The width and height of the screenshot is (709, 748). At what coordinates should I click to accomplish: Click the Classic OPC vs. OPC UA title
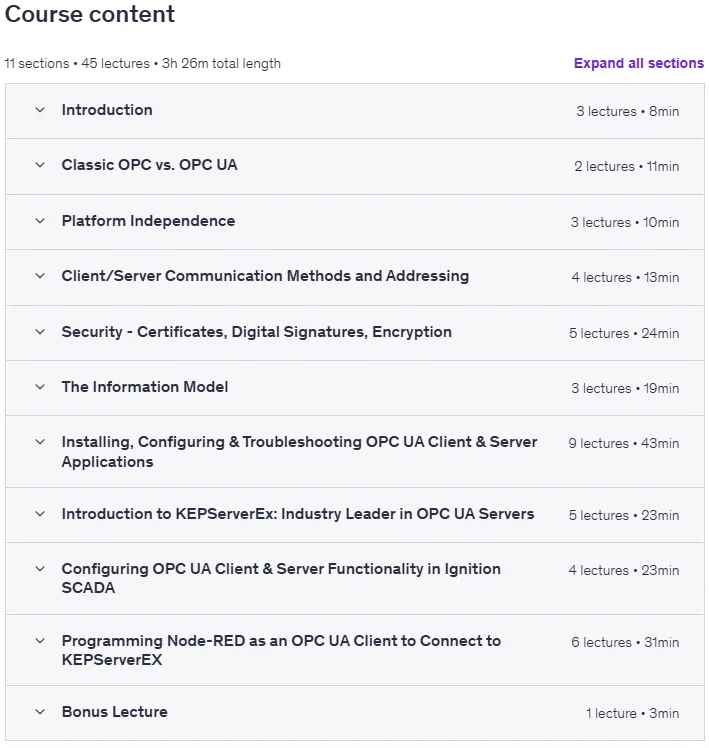coord(149,165)
